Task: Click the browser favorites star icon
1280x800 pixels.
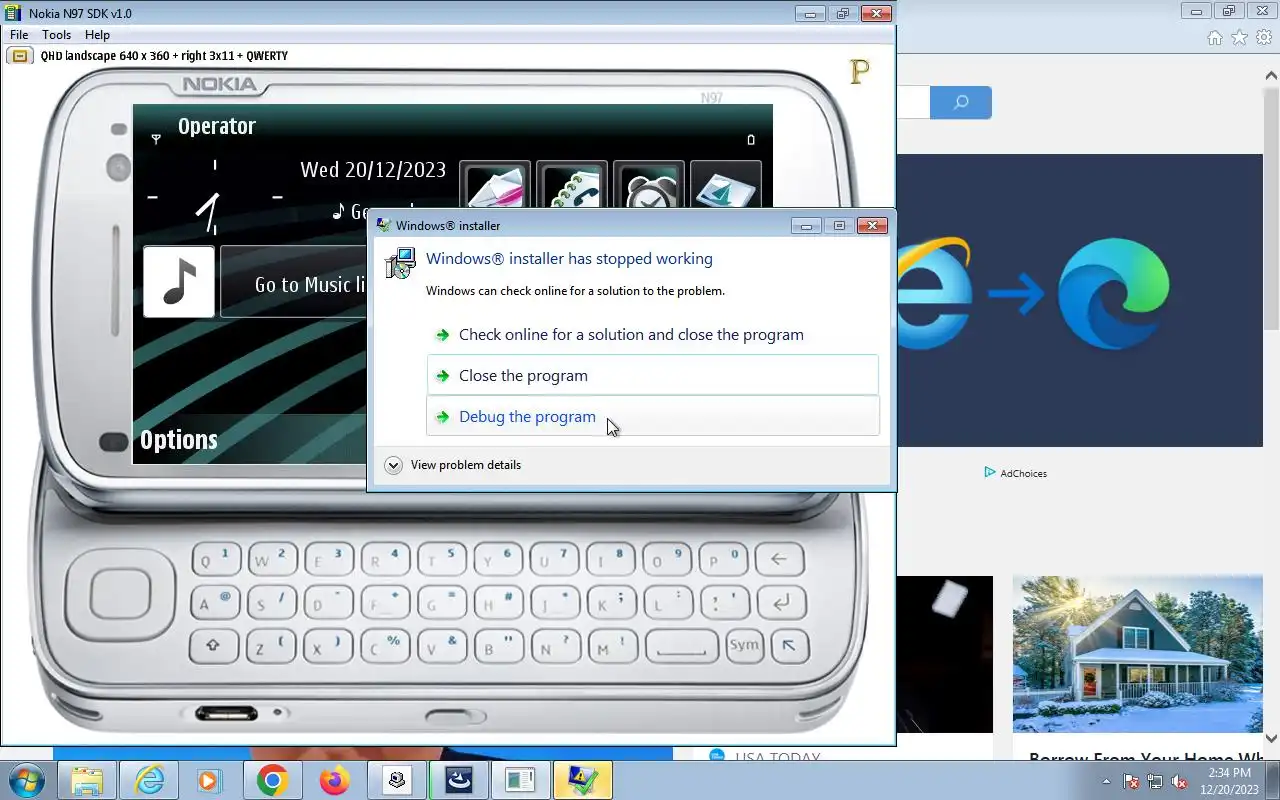Action: pos(1239,38)
